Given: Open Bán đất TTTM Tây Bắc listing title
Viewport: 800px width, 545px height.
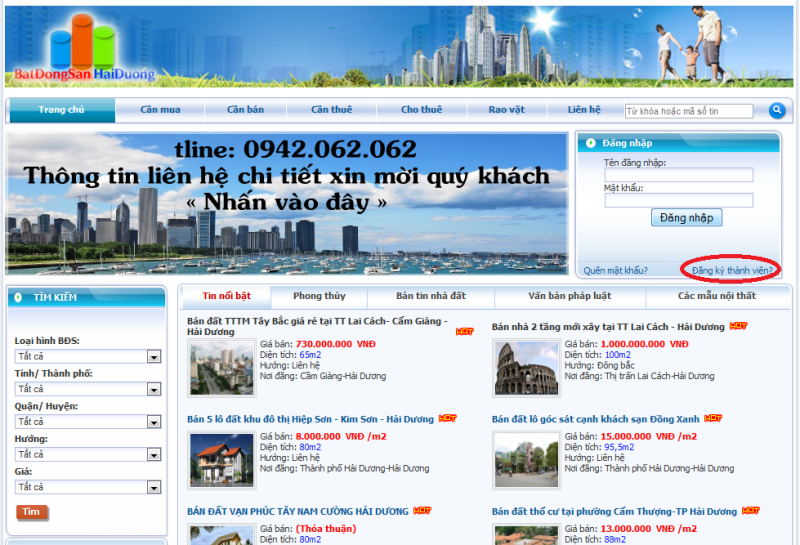Looking at the screenshot, I should pos(317,326).
